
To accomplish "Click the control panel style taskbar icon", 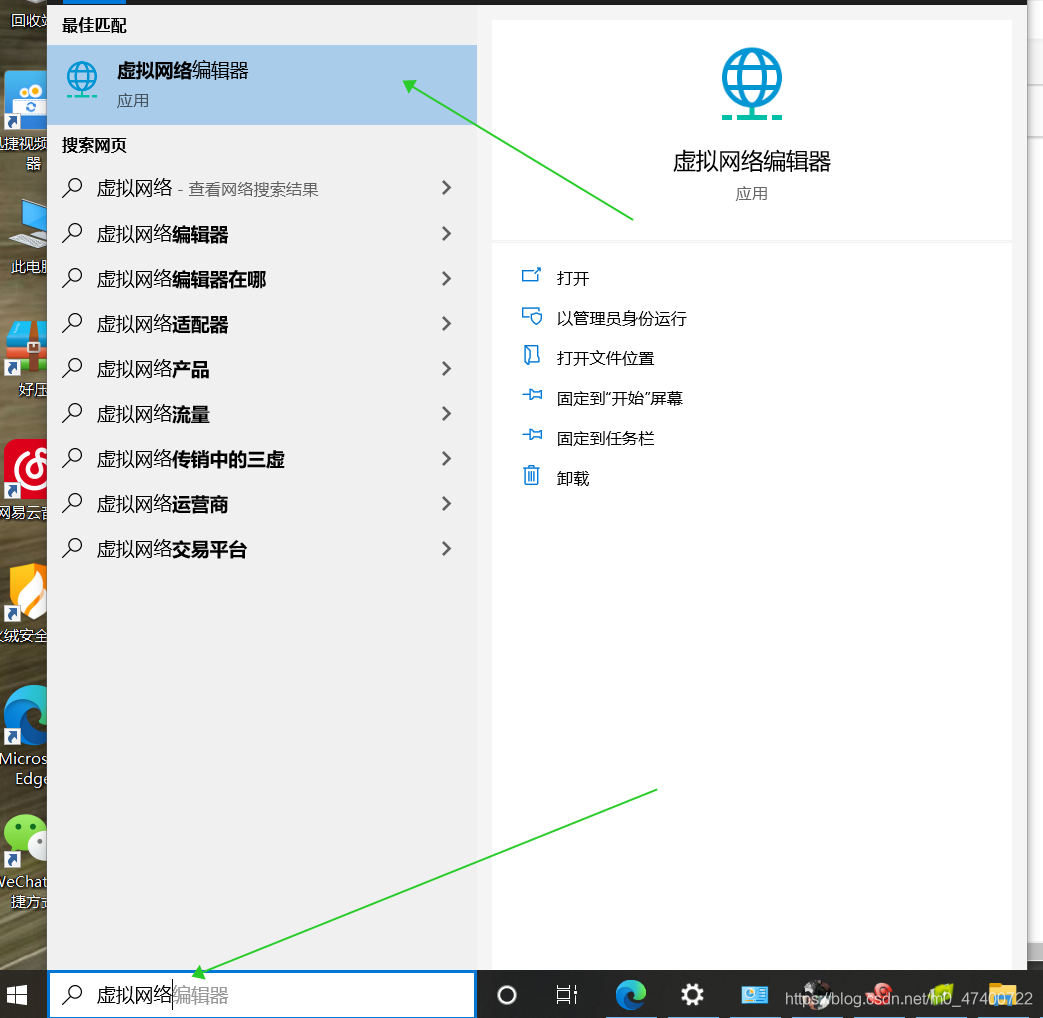I will (x=754, y=995).
